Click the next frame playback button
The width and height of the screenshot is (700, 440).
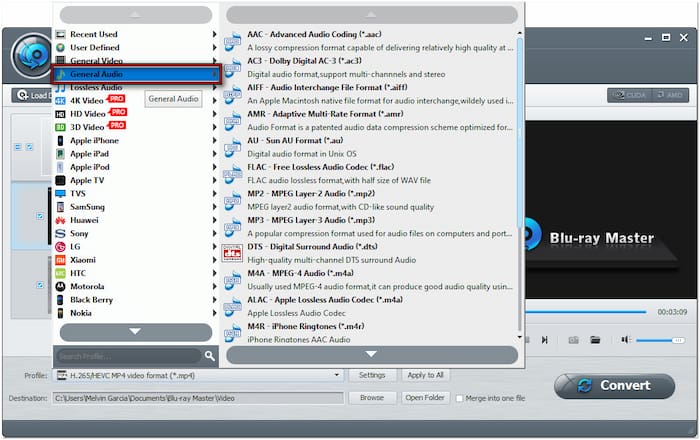click(x=545, y=340)
